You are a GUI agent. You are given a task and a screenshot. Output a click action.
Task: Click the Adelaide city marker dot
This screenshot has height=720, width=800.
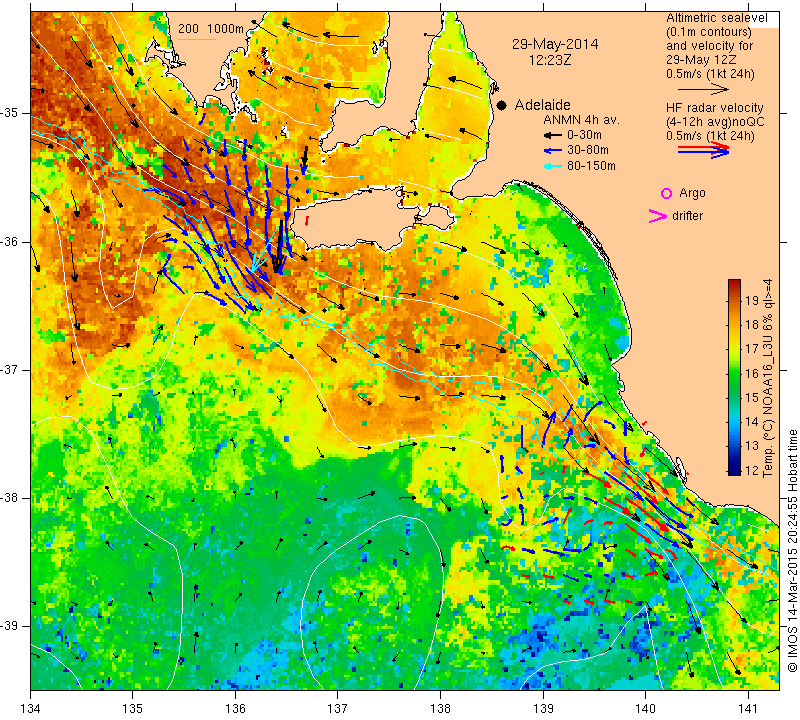click(x=502, y=105)
